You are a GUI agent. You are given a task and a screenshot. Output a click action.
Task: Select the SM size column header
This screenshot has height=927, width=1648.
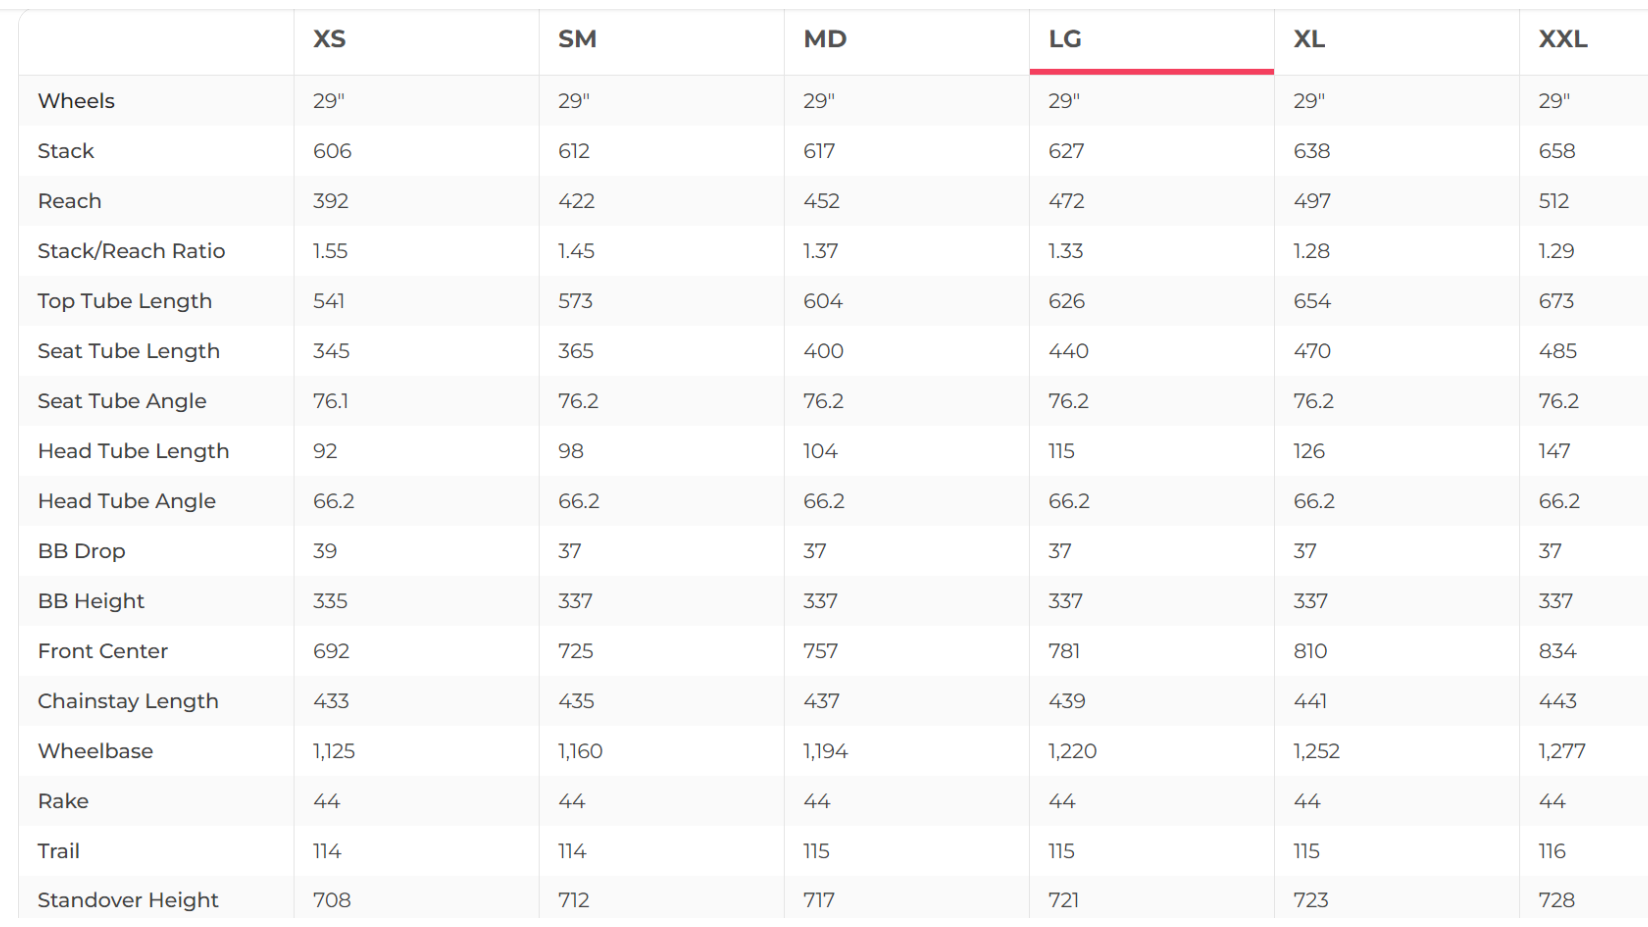pos(577,40)
